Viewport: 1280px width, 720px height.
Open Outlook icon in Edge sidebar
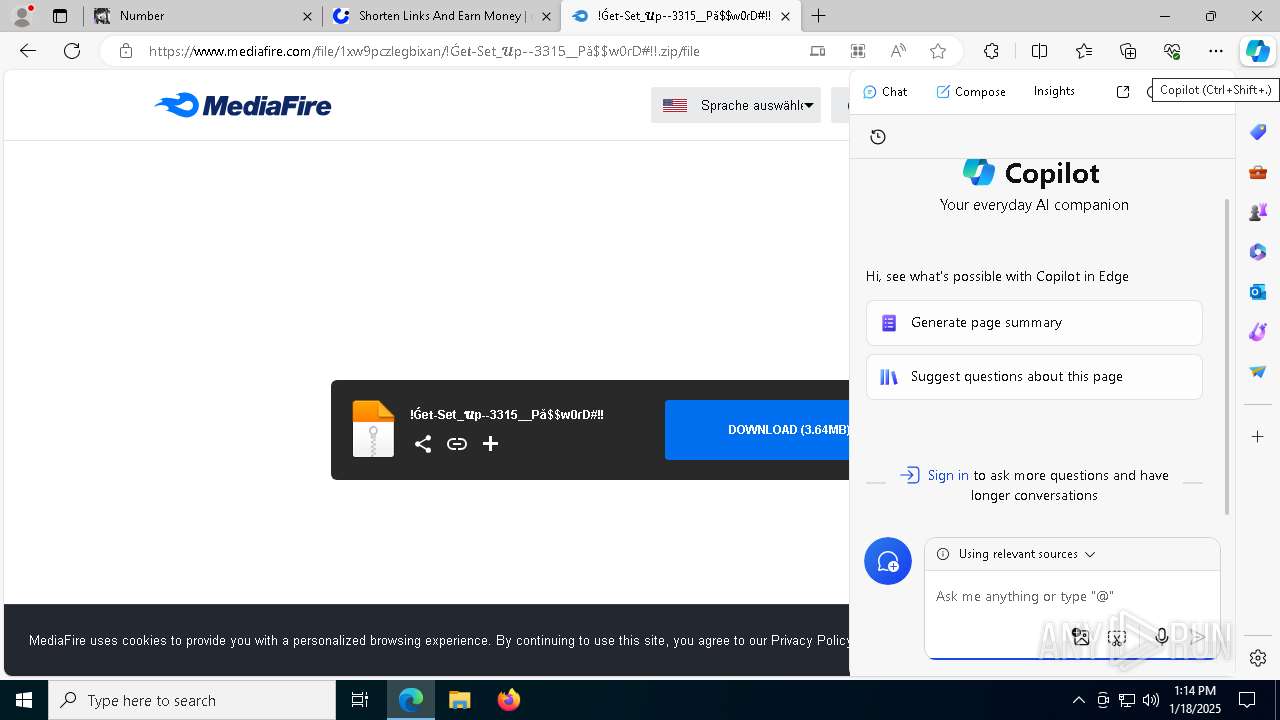coord(1258,292)
